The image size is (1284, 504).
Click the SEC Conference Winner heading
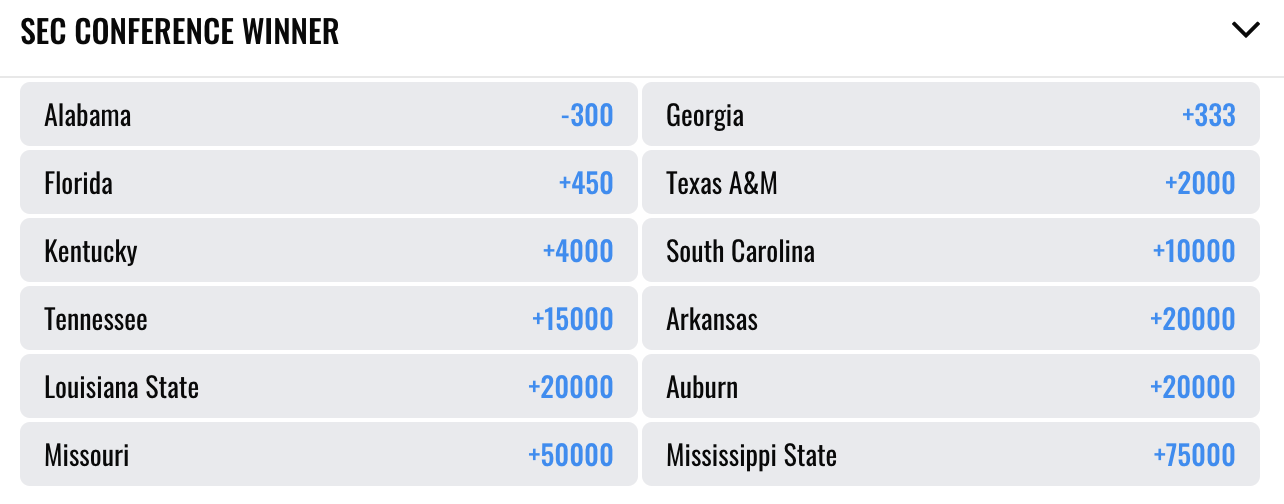tap(180, 31)
